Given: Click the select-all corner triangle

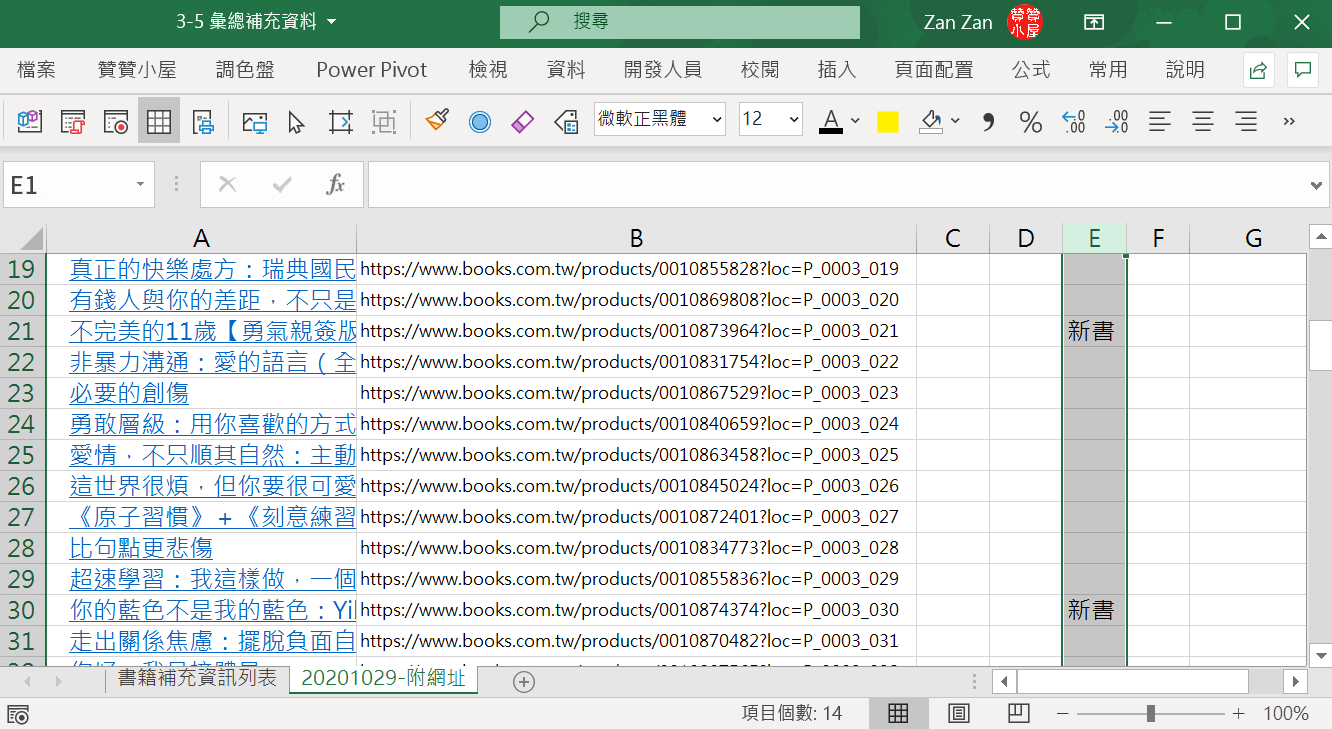Looking at the screenshot, I should coord(31,239).
